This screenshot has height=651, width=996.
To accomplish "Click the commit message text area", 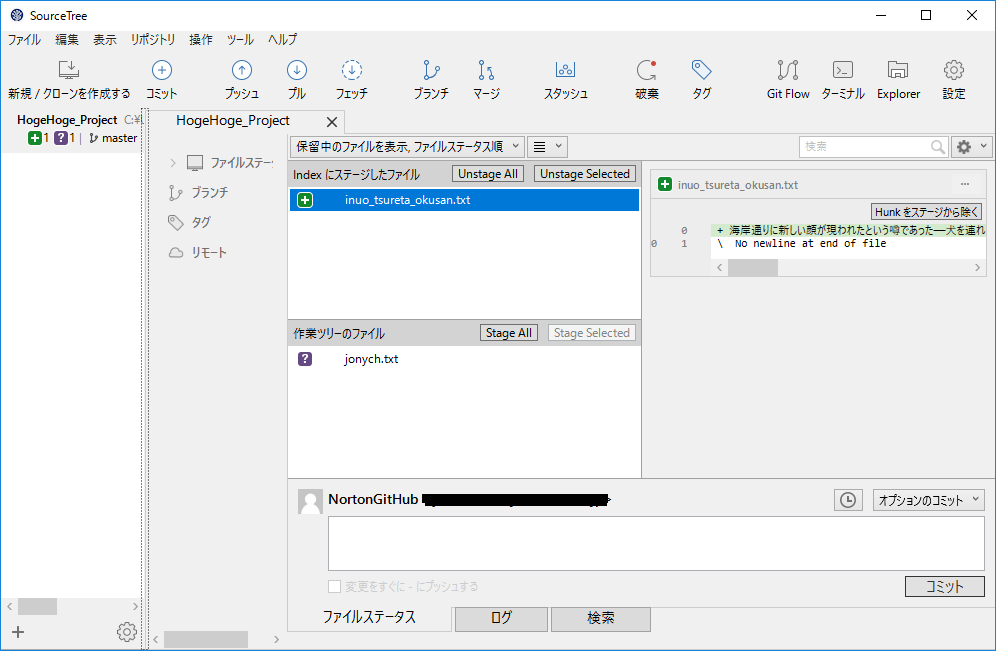I will 656,544.
